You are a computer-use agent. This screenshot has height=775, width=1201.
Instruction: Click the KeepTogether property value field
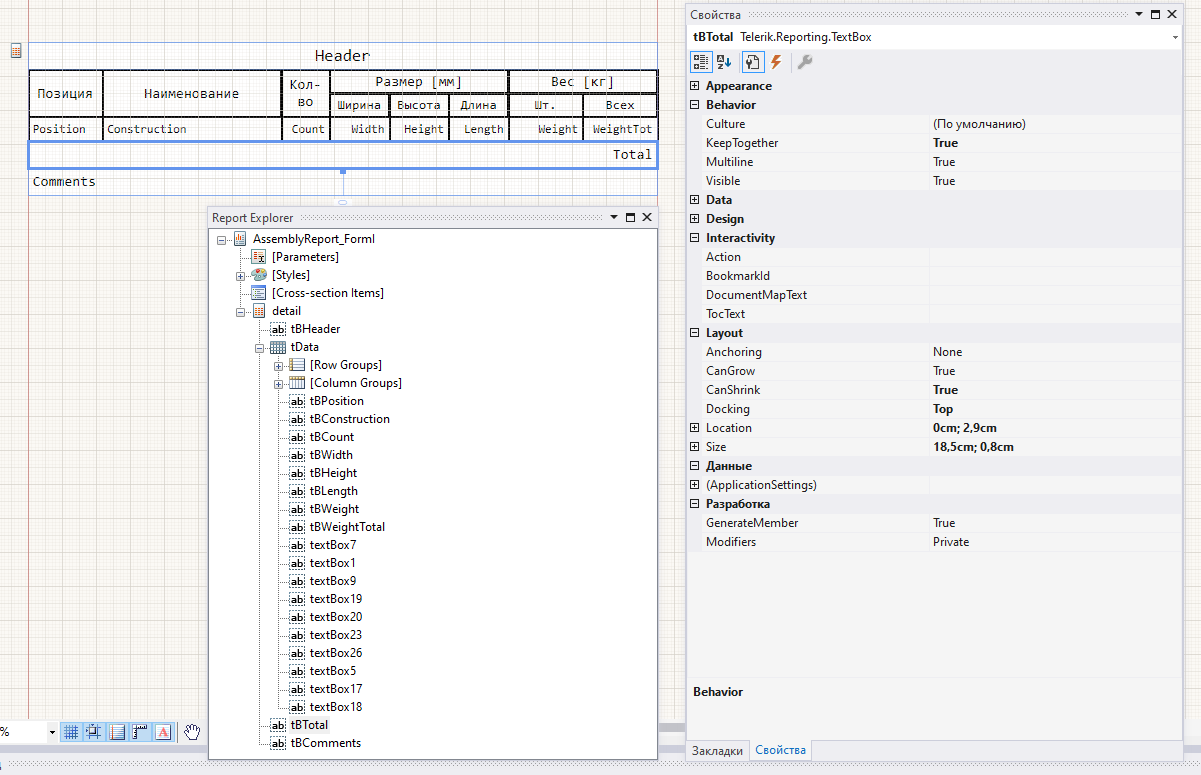coord(1055,143)
